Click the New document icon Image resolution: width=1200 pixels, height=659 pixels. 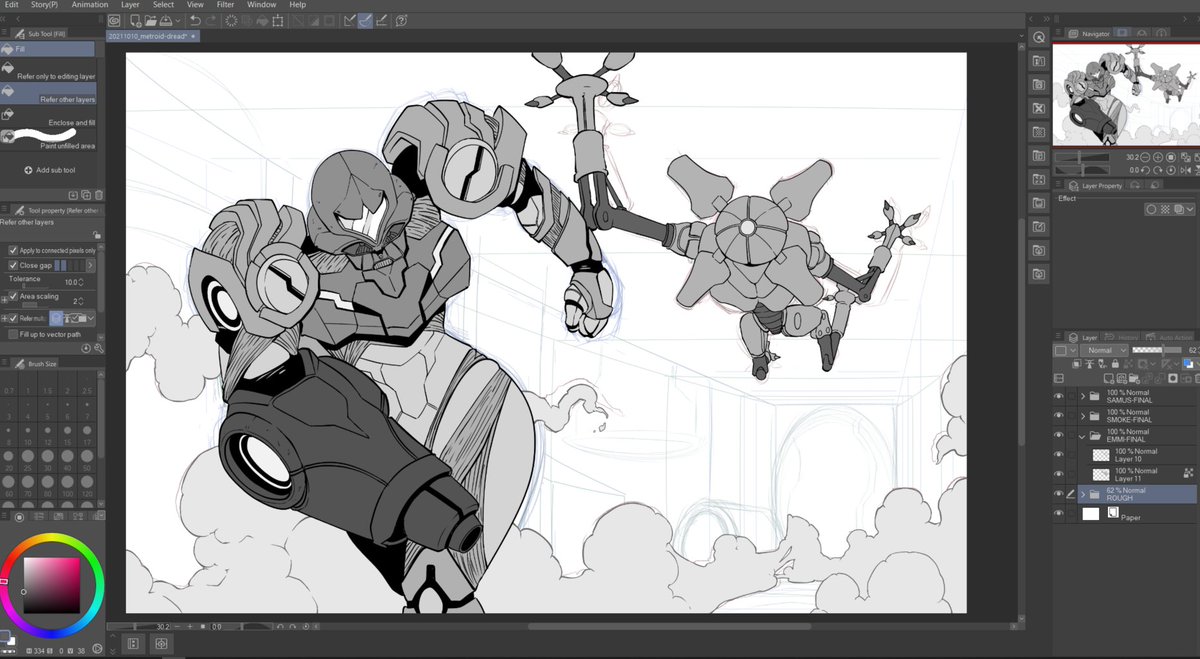pos(134,20)
